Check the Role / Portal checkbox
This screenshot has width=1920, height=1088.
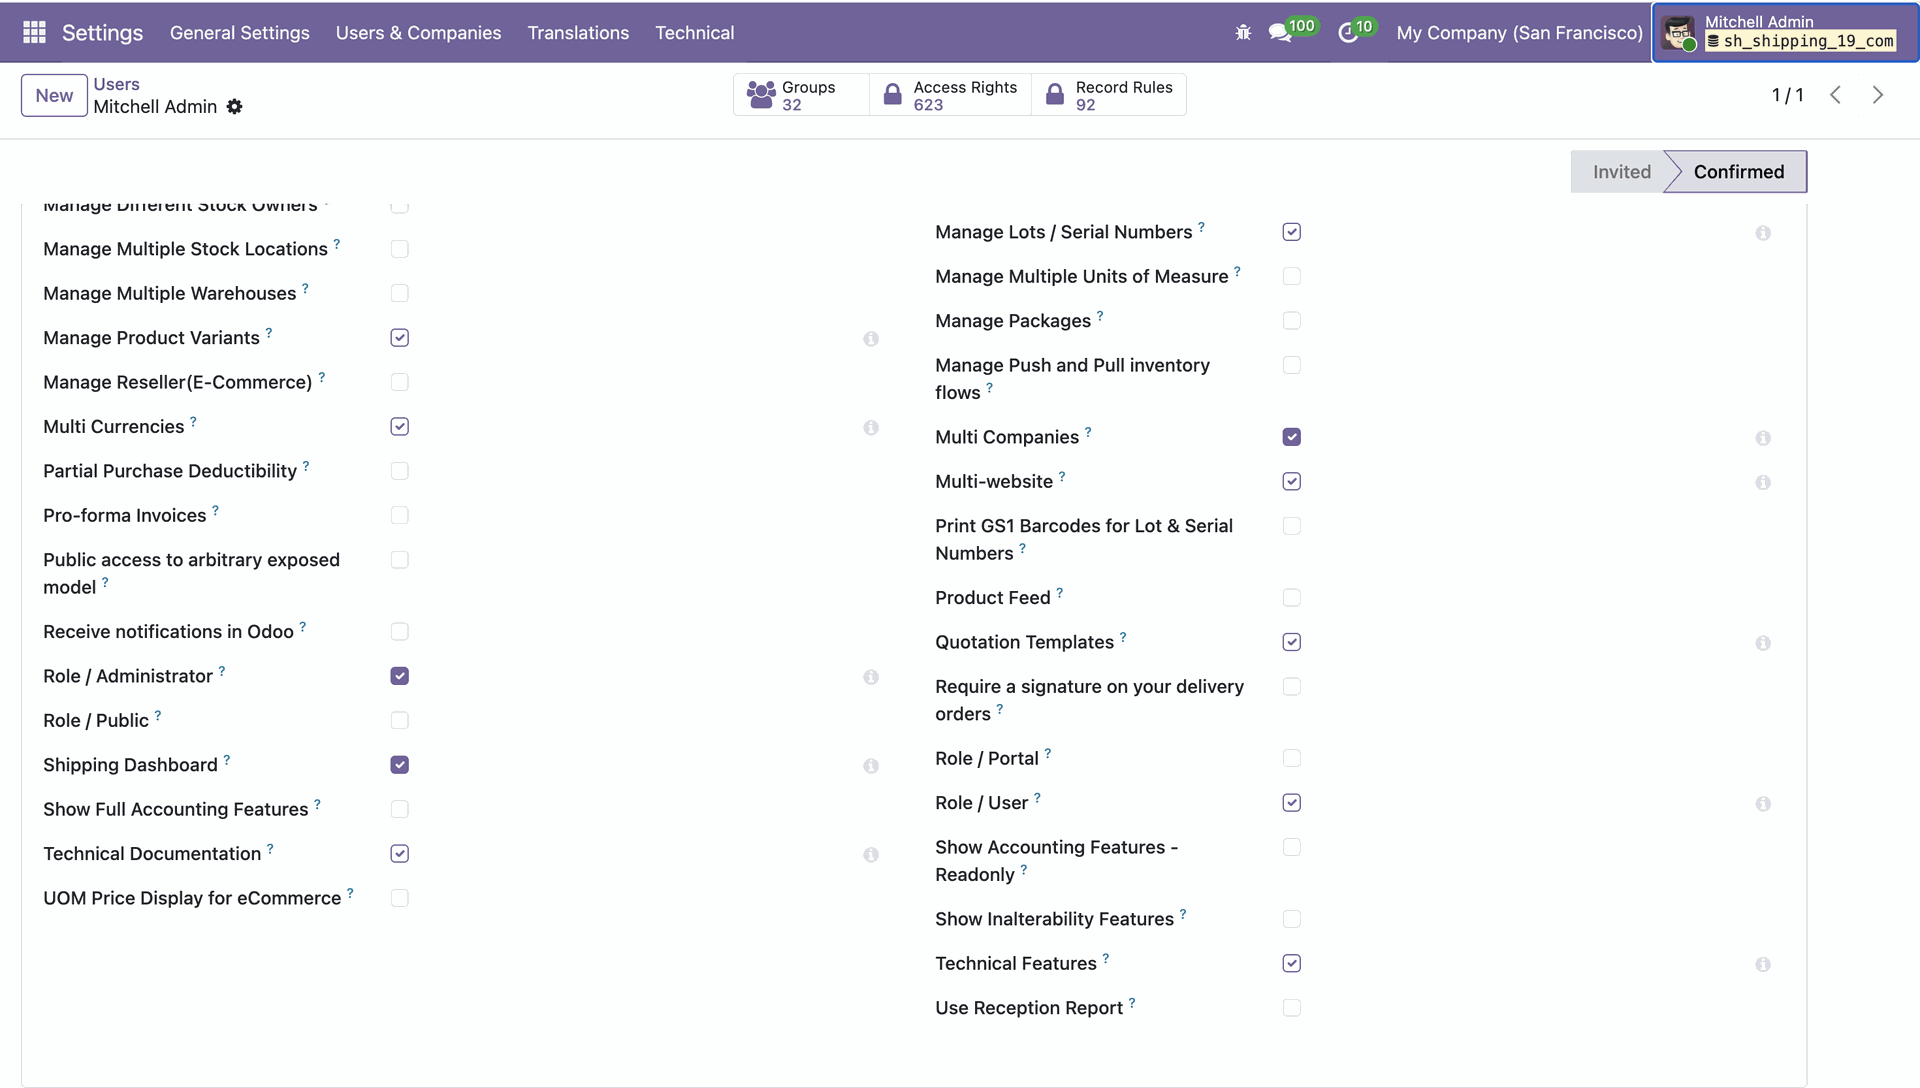(1292, 758)
